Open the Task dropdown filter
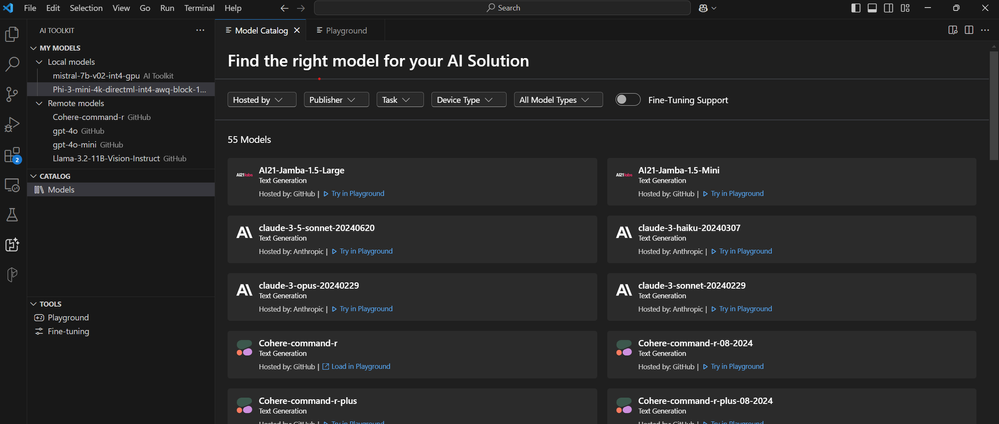Image resolution: width=999 pixels, height=424 pixels. point(400,100)
